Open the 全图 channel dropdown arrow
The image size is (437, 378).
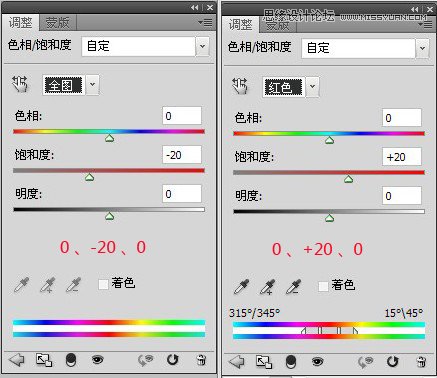(92, 85)
